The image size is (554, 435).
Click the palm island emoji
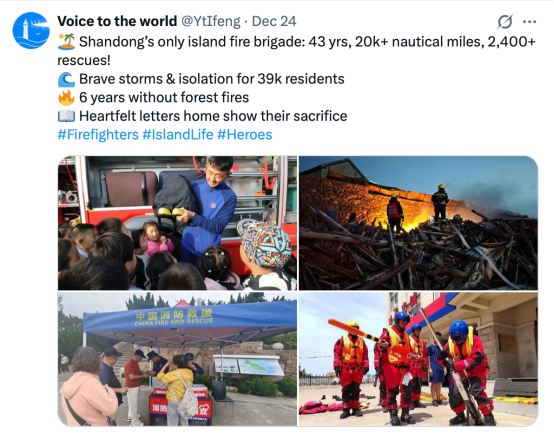(x=66, y=42)
